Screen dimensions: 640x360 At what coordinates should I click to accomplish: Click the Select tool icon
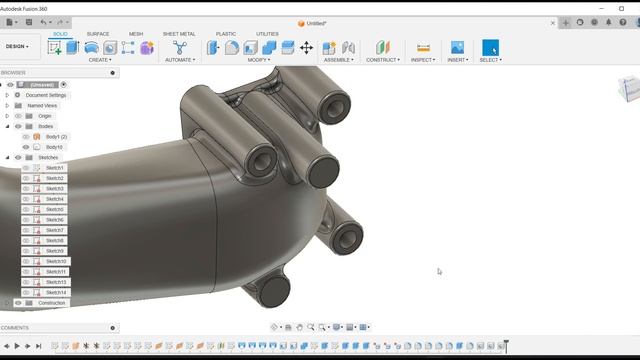click(490, 48)
